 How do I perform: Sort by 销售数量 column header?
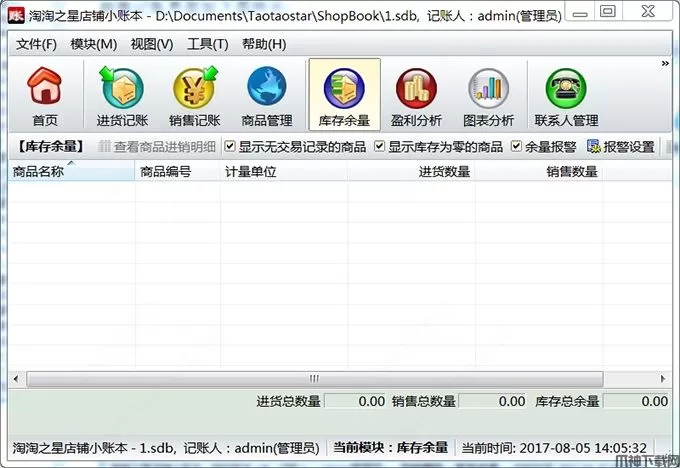point(539,171)
